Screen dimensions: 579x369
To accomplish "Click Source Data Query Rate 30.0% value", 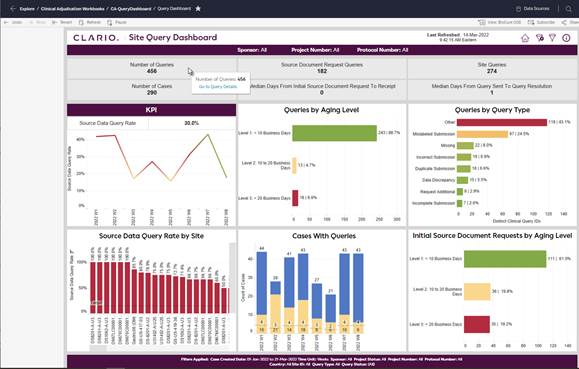I will click(x=191, y=123).
